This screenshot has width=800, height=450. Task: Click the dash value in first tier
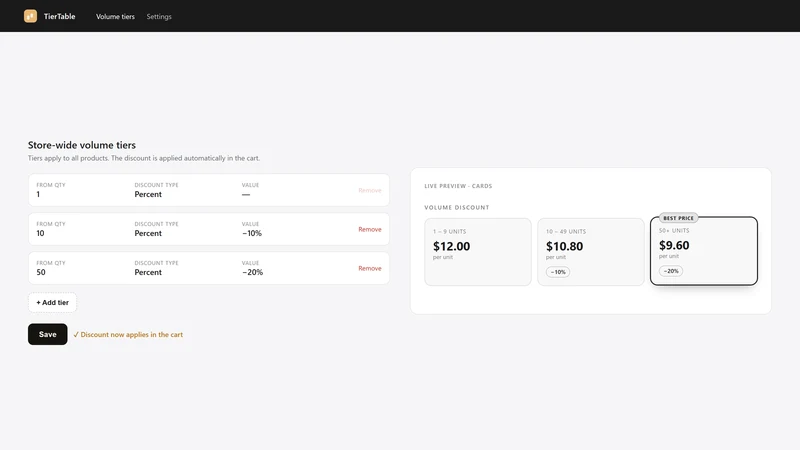point(246,194)
